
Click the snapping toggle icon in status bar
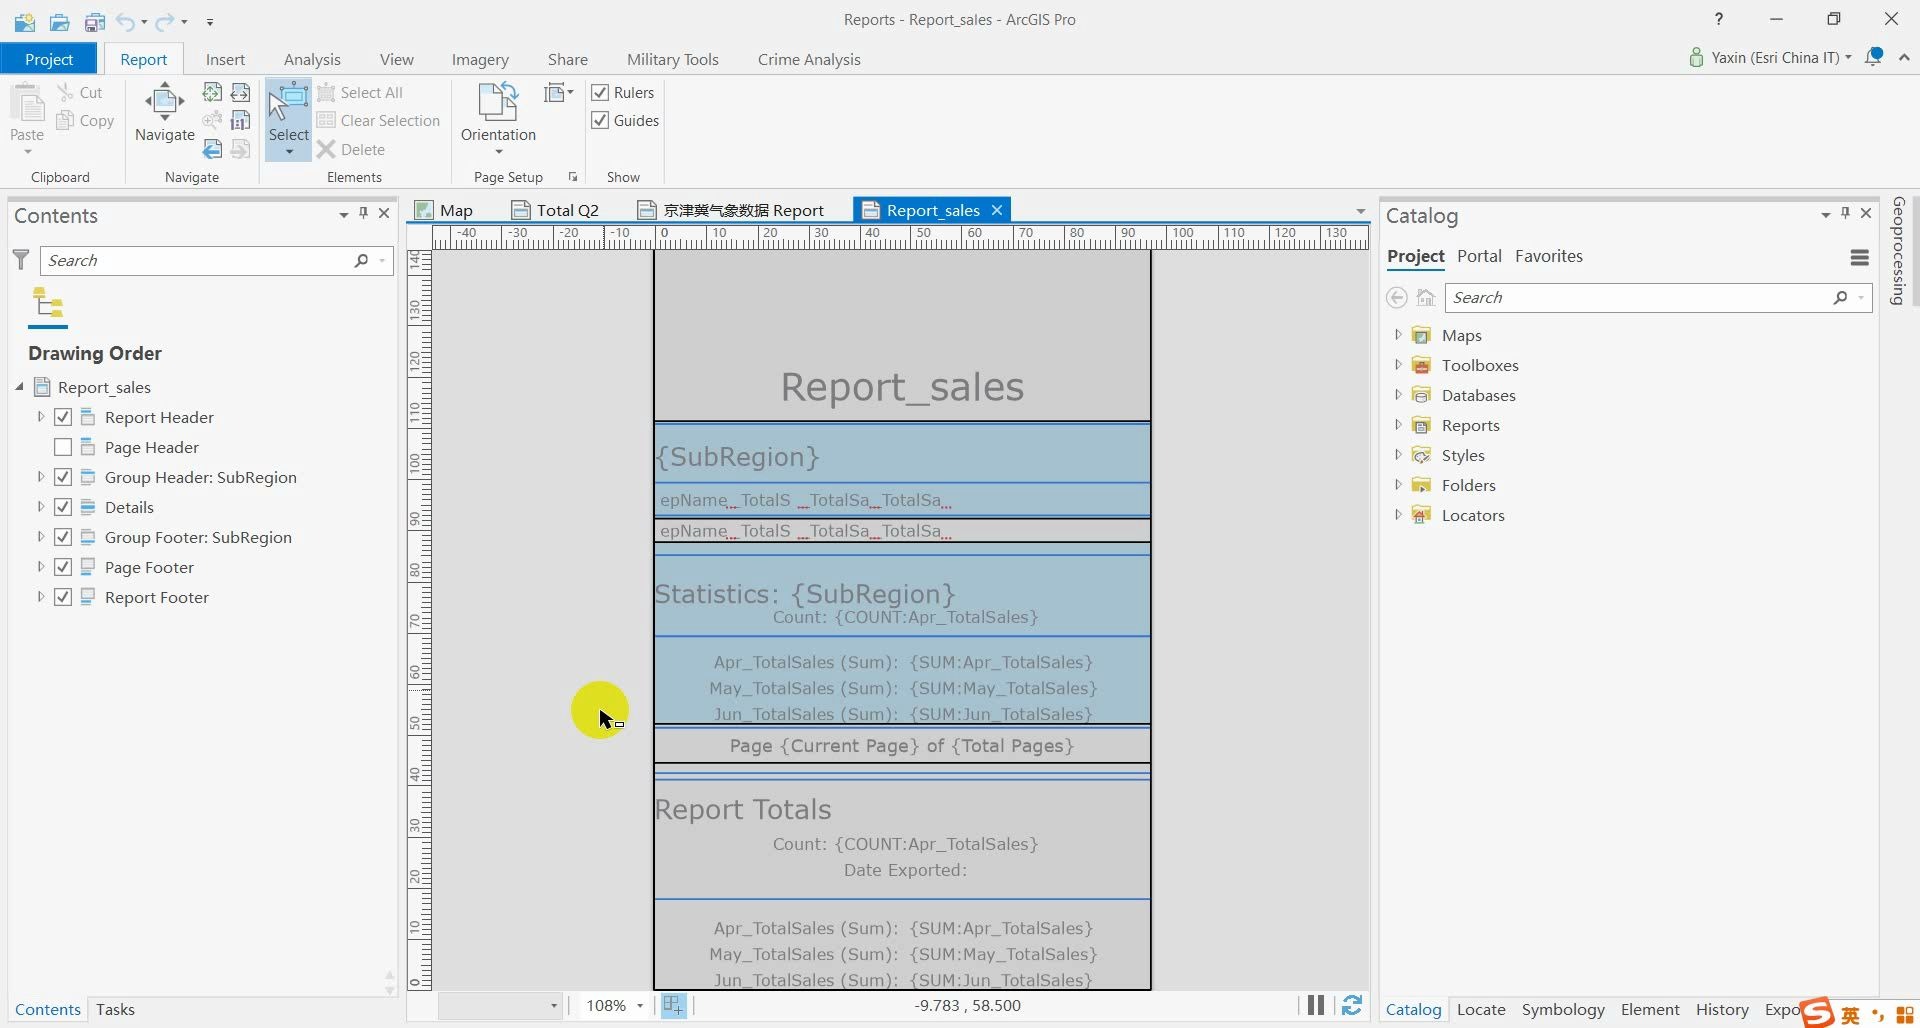(x=673, y=1006)
